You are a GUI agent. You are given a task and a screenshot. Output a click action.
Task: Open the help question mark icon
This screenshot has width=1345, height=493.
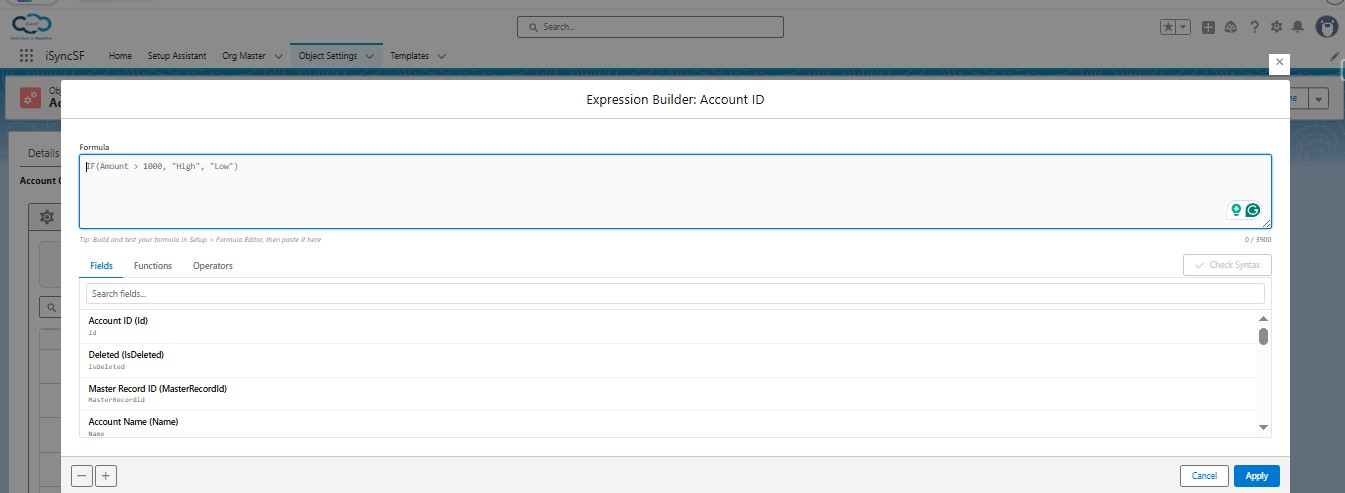pos(1254,27)
